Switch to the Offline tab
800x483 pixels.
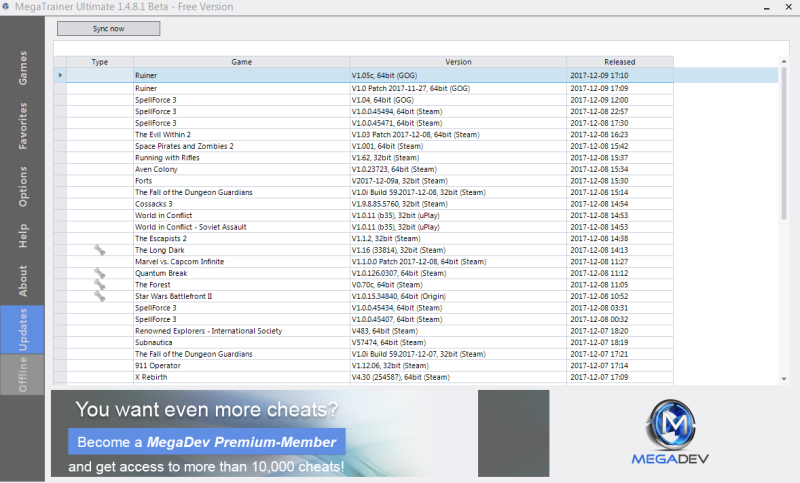pyautogui.click(x=22, y=374)
